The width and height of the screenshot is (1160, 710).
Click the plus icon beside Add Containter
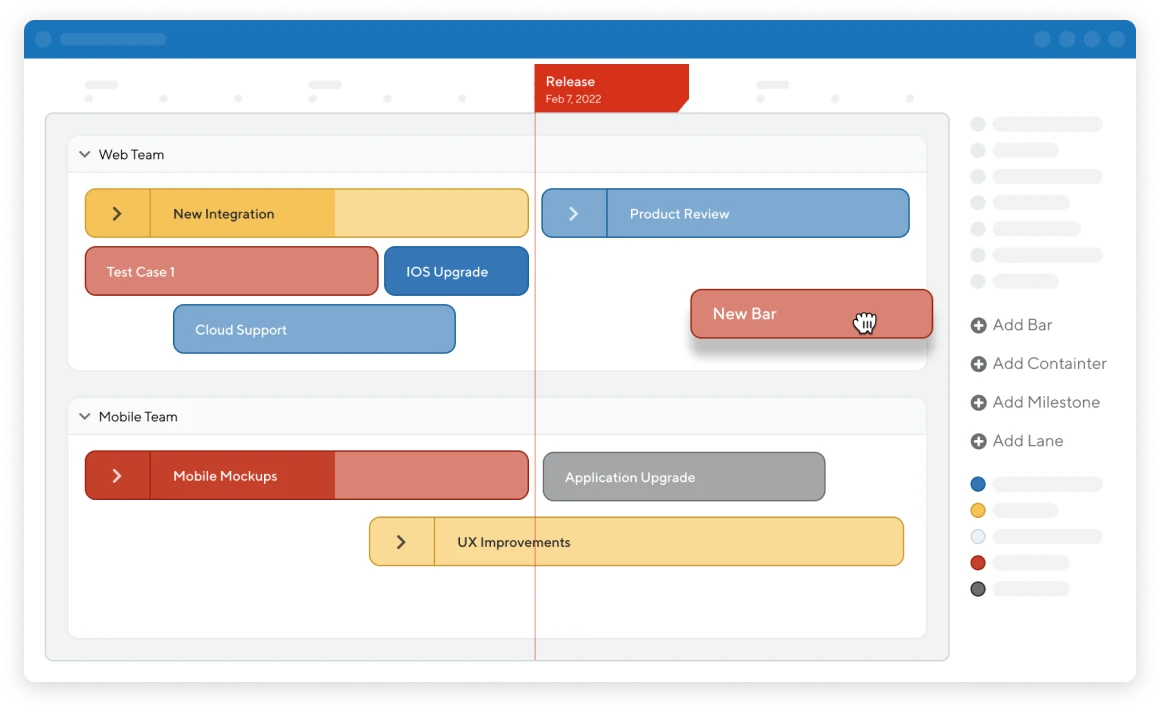(978, 364)
